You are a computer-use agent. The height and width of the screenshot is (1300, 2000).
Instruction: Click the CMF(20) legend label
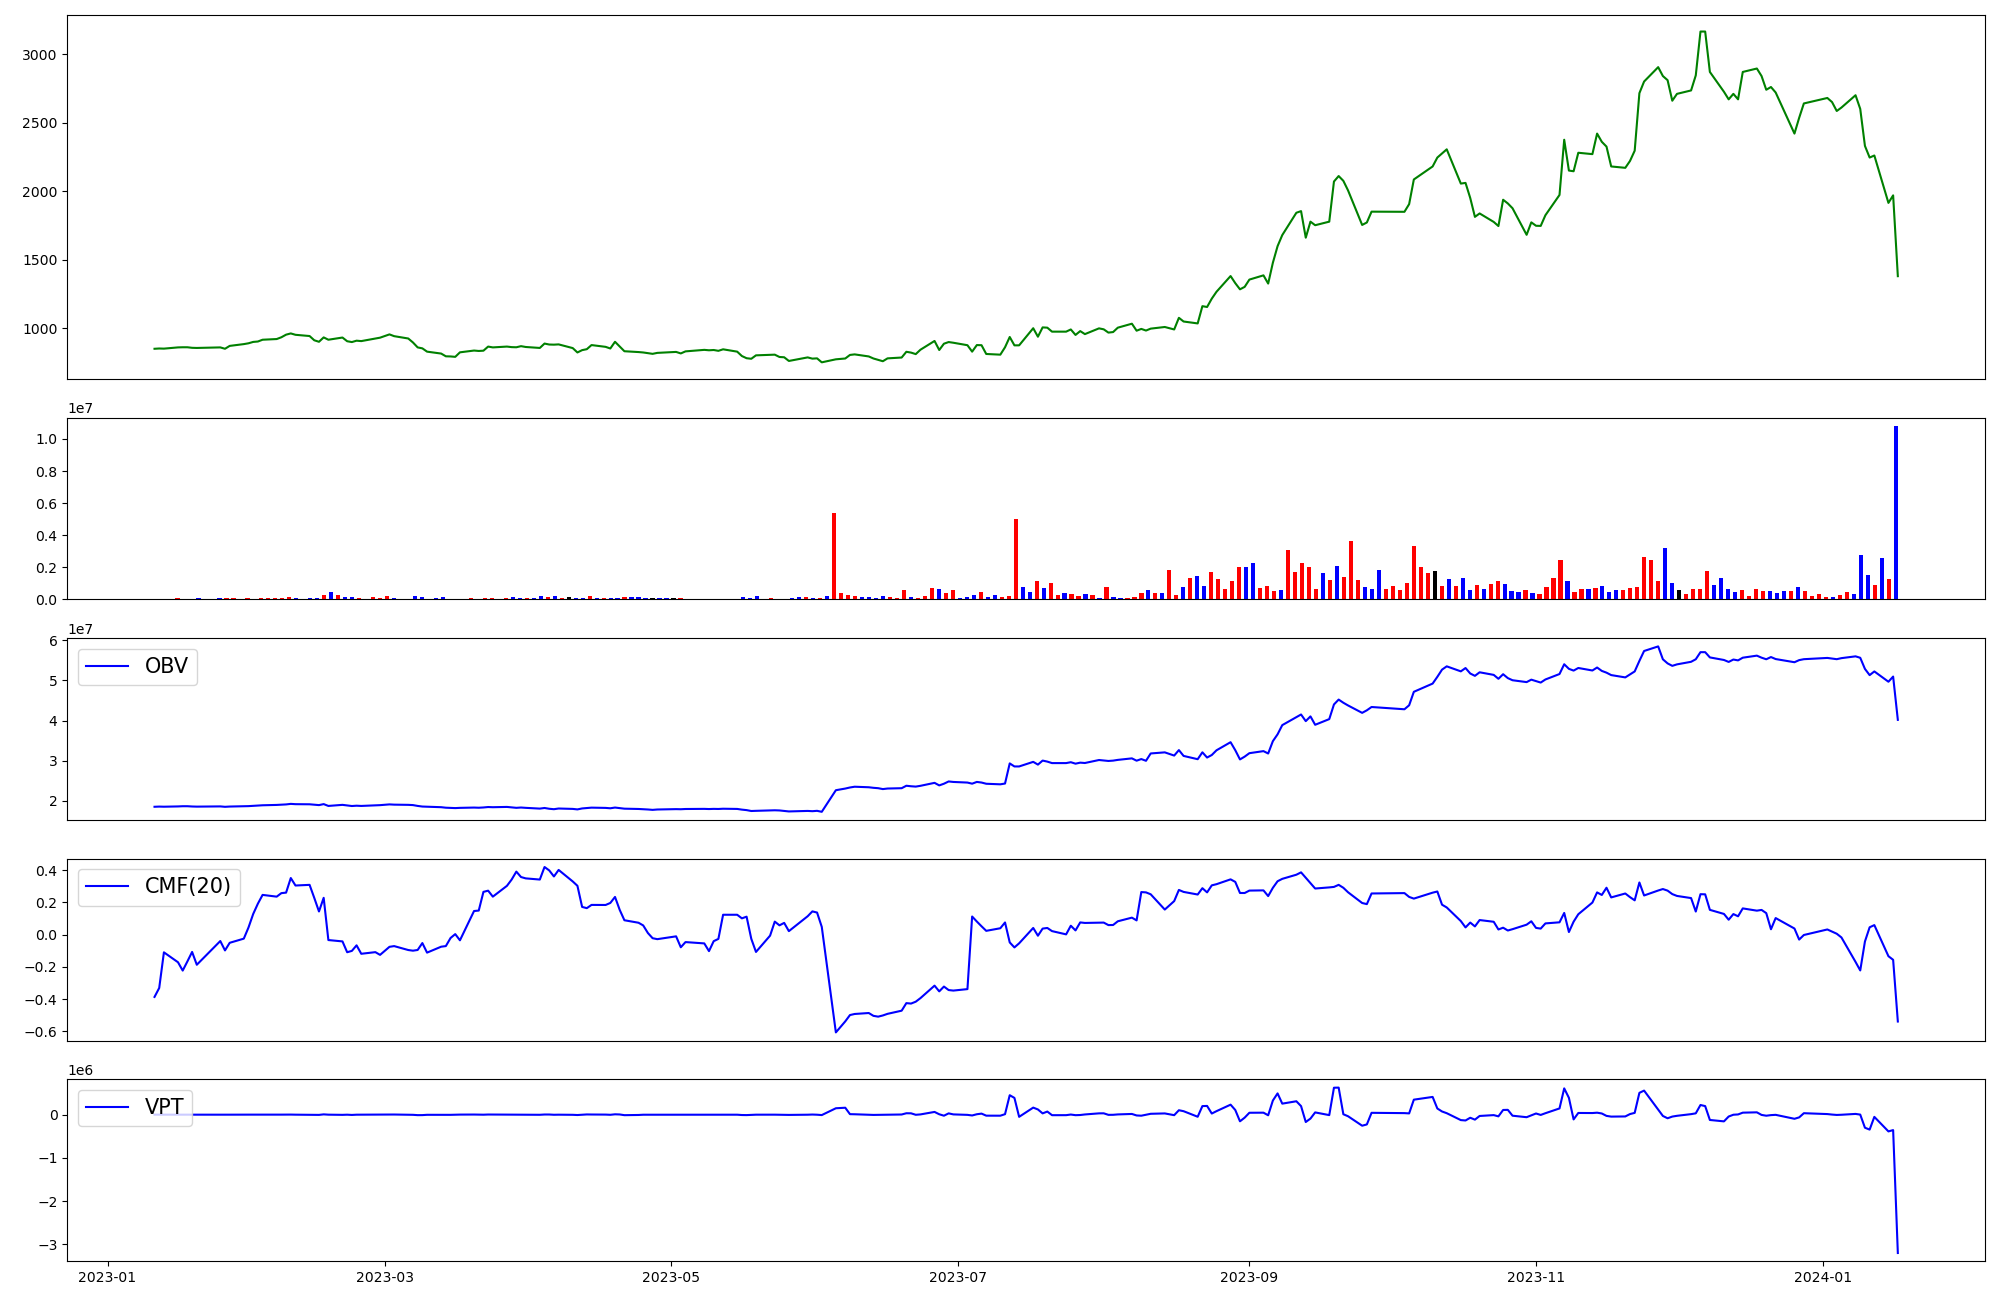pyautogui.click(x=187, y=886)
